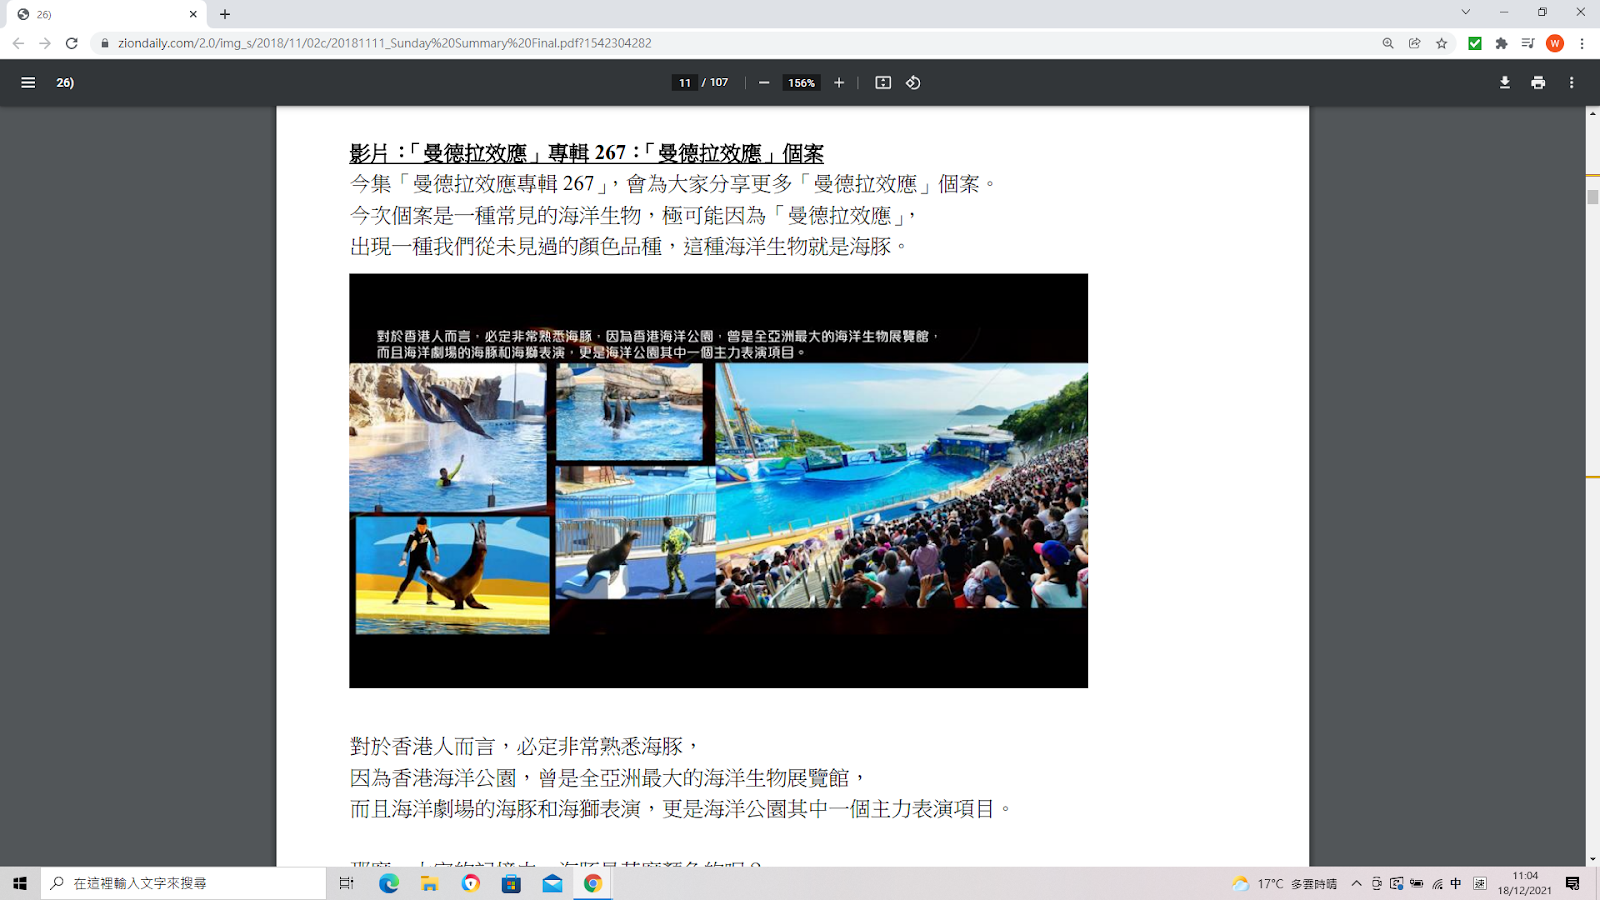Fit the PDF to page

coord(883,83)
